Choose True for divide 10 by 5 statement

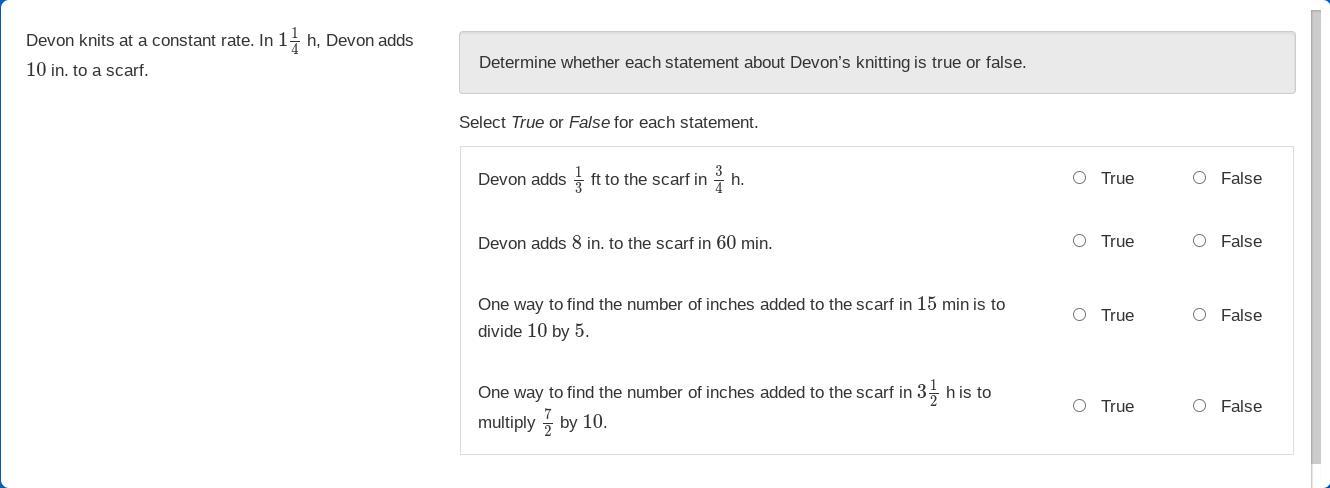pos(1079,315)
